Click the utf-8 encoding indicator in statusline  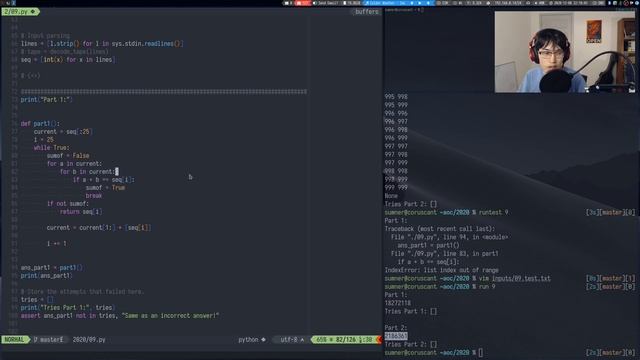(291, 340)
